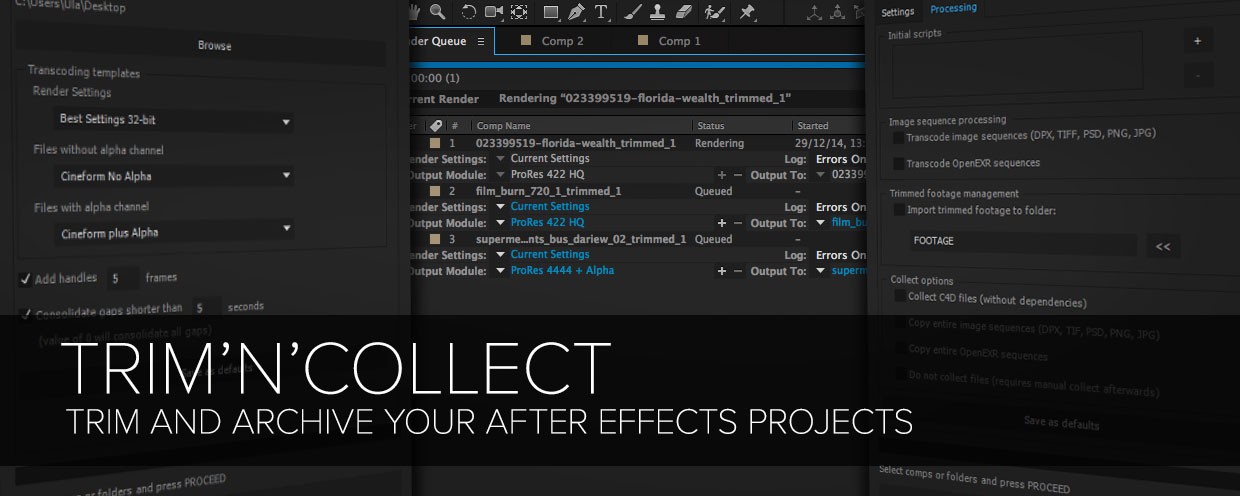Click the label color of render item 2
The image size is (1240, 496).
(x=435, y=191)
